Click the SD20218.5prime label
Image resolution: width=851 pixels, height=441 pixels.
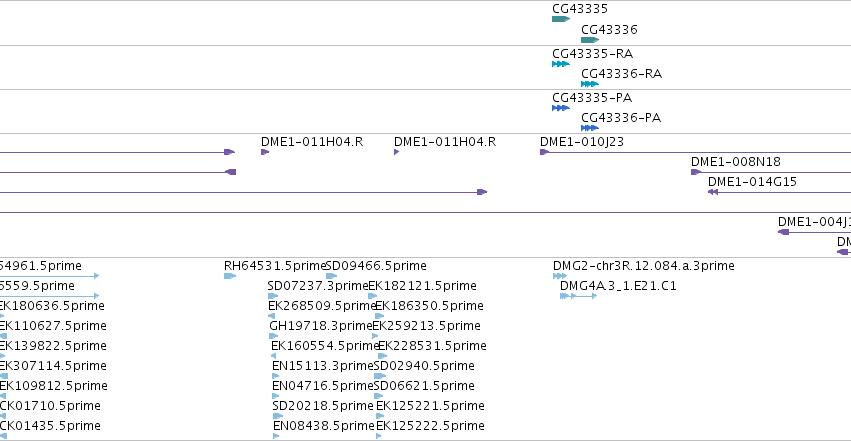(x=323, y=406)
